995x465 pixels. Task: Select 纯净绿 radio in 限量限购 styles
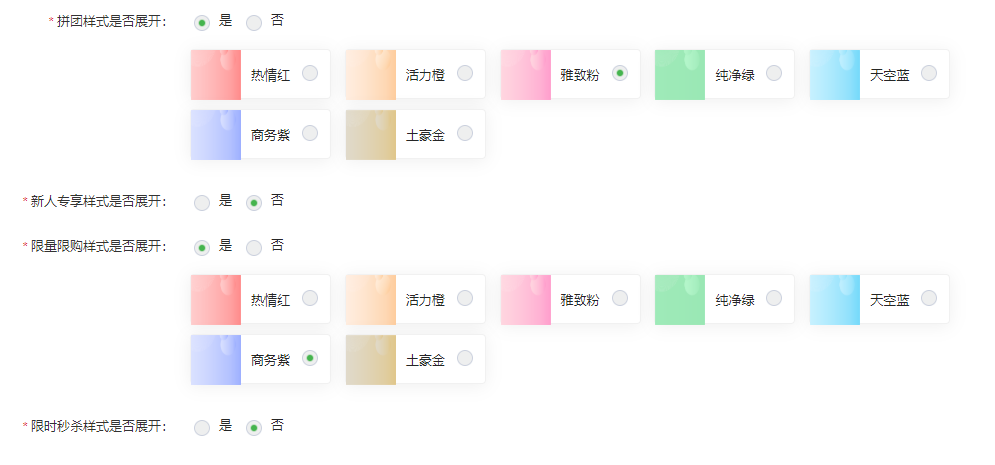[x=774, y=298]
